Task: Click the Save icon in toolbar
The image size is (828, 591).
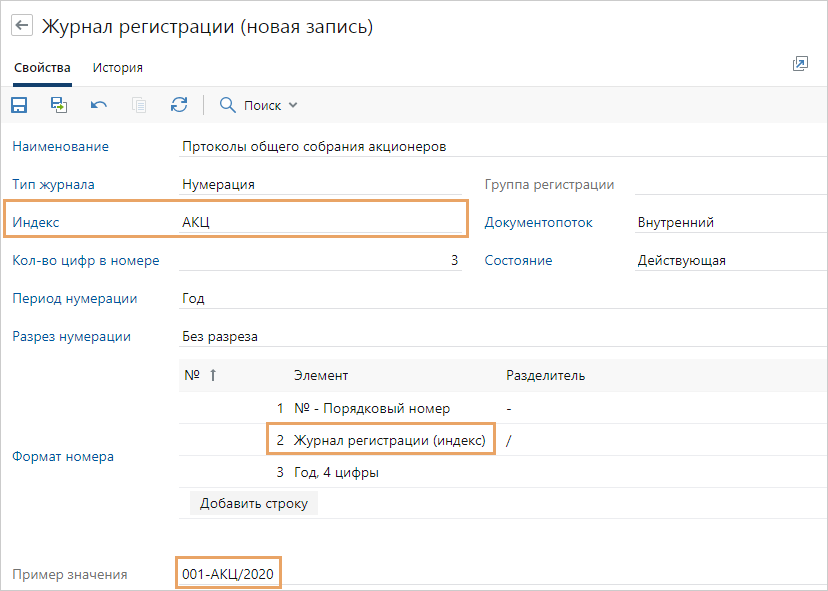Action: point(19,105)
